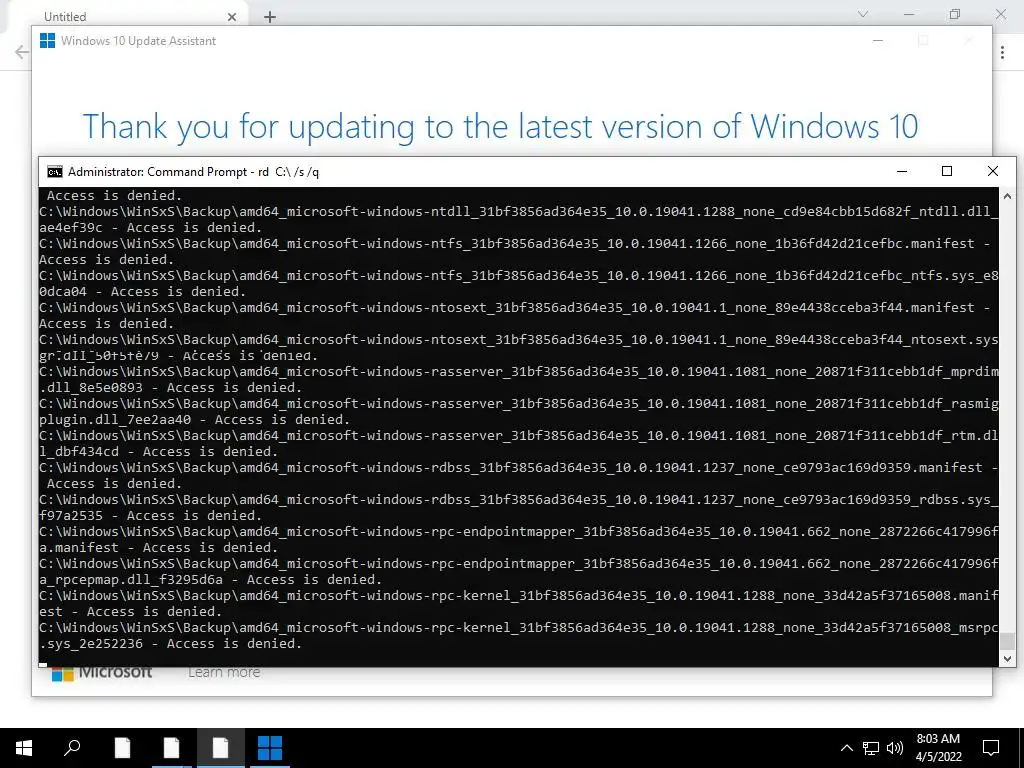Minimize the Command Prompt window

[x=902, y=171]
